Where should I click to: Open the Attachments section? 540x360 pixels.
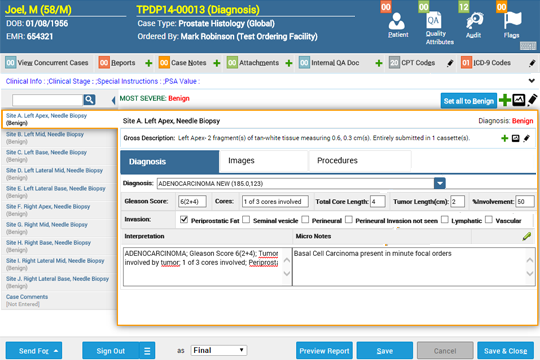click(x=253, y=63)
